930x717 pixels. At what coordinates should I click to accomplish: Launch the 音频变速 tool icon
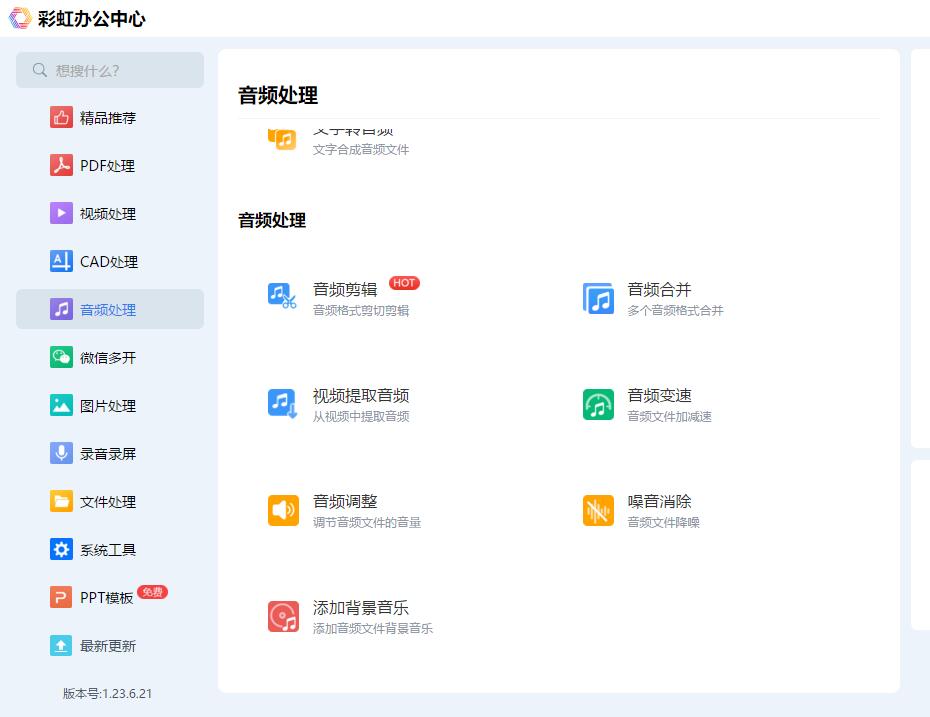[598, 404]
